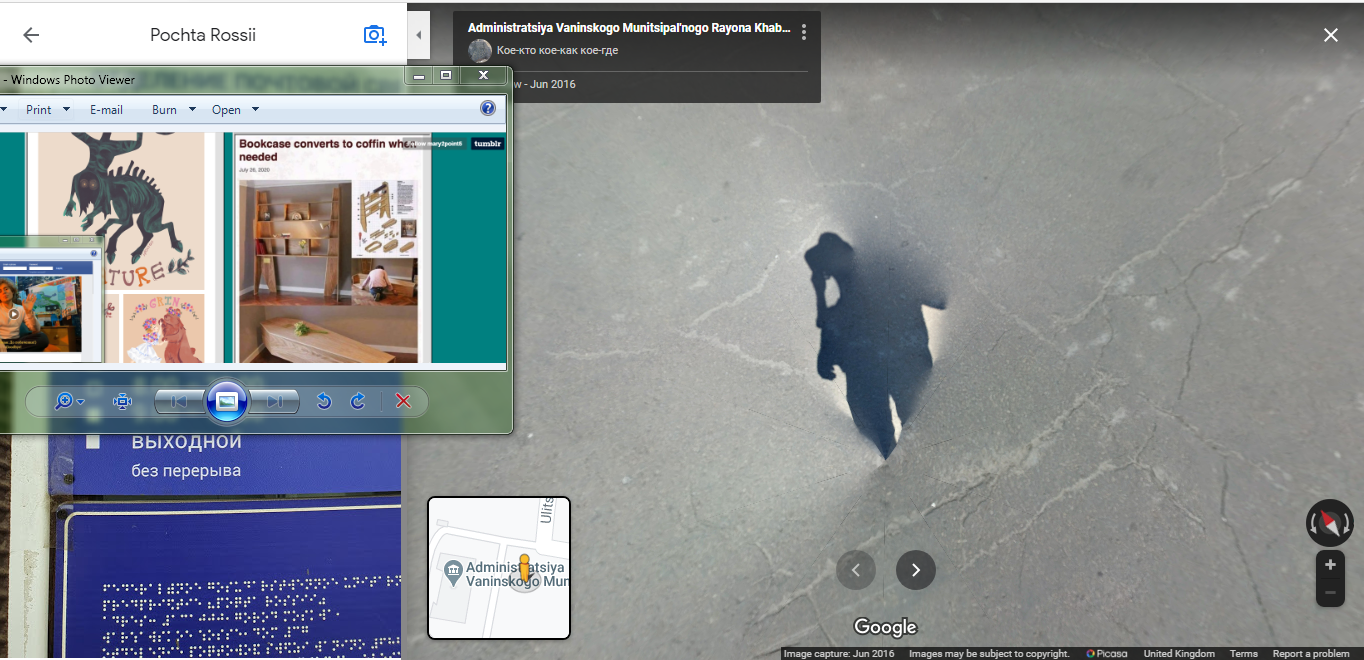1364x660 pixels.
Task: Open the E-mail option in Photo Viewer
Action: tap(106, 110)
